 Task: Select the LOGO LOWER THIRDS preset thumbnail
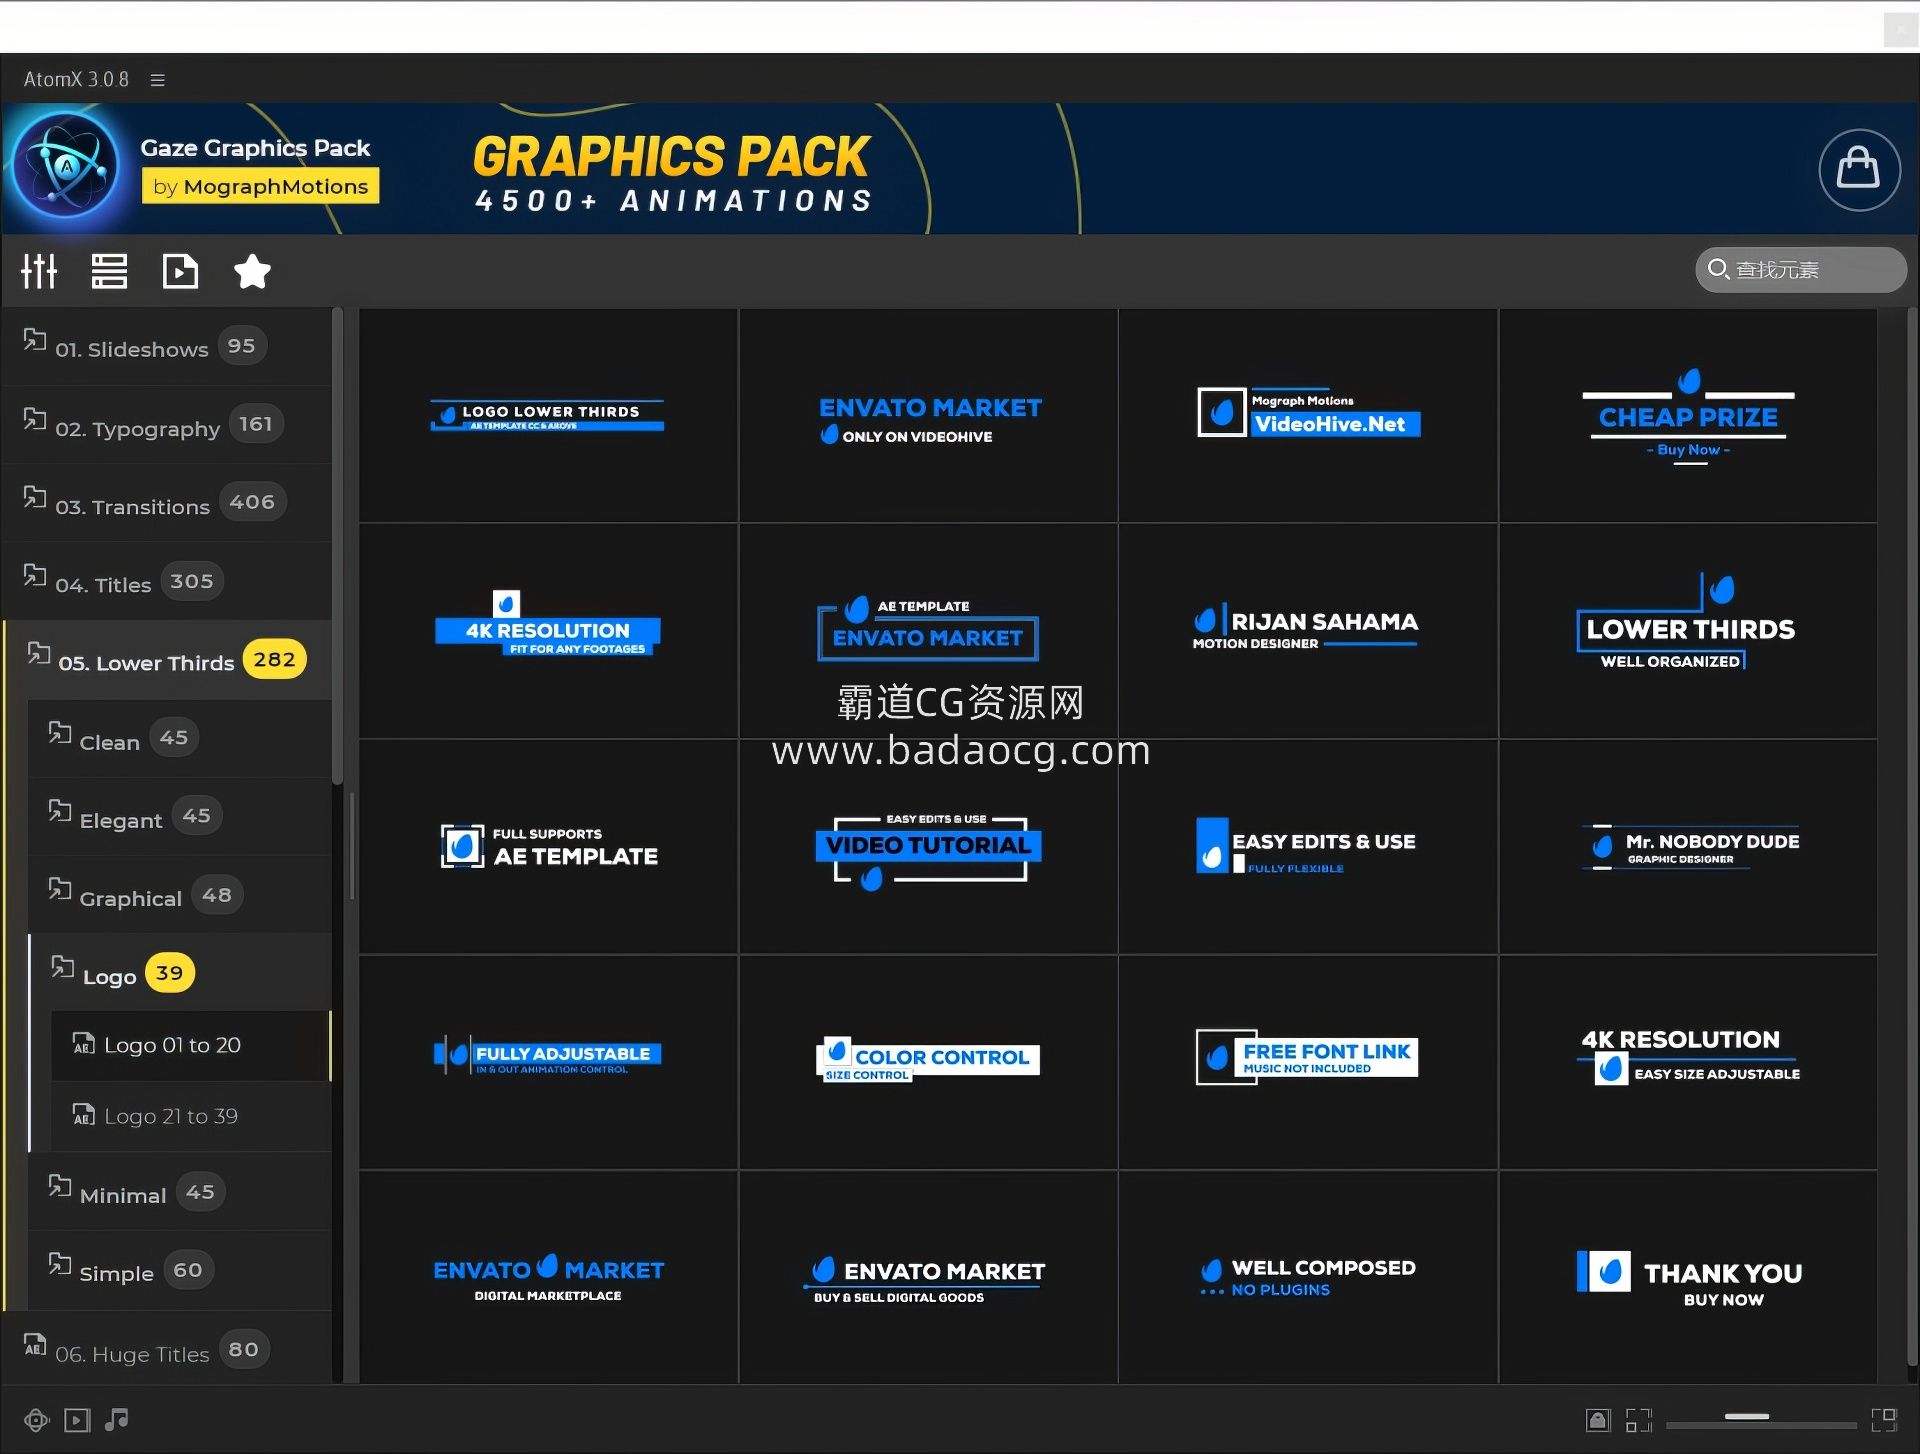point(548,416)
